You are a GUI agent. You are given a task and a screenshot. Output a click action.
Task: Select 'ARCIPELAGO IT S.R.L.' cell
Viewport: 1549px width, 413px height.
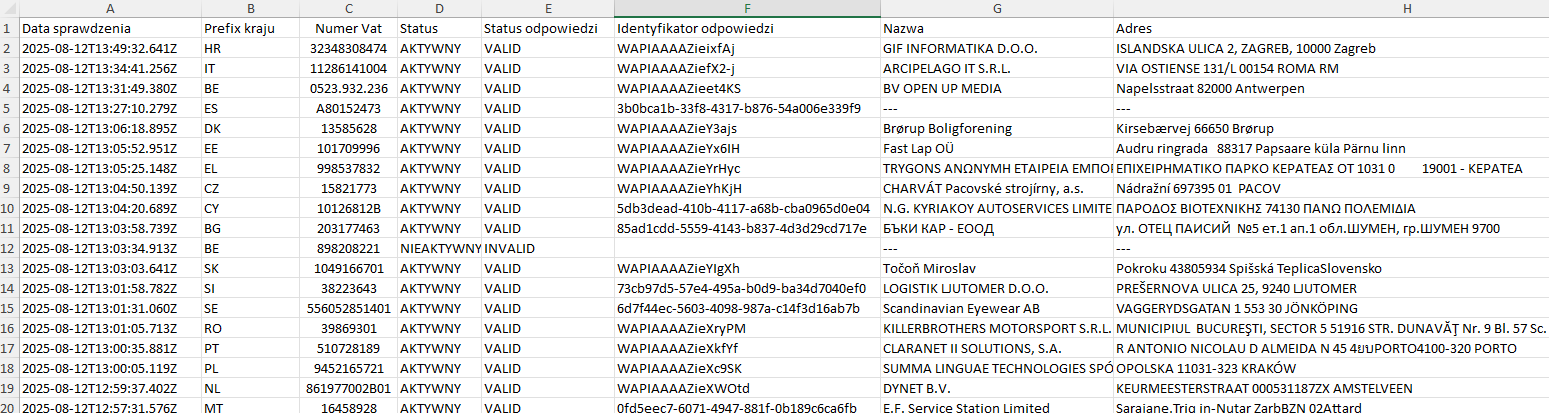(996, 68)
